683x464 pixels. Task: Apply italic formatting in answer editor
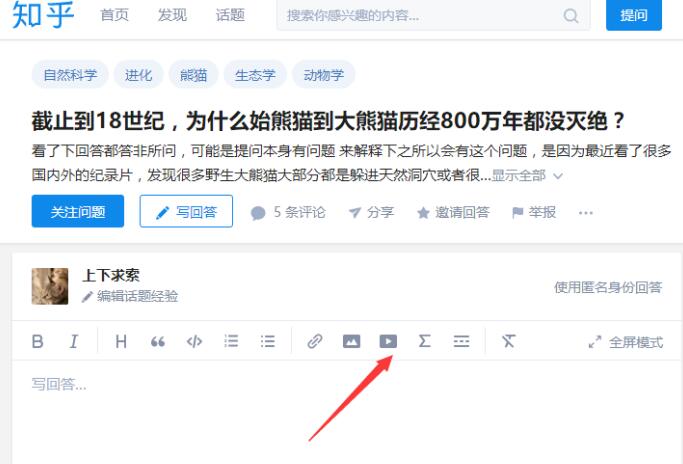pyautogui.click(x=74, y=341)
